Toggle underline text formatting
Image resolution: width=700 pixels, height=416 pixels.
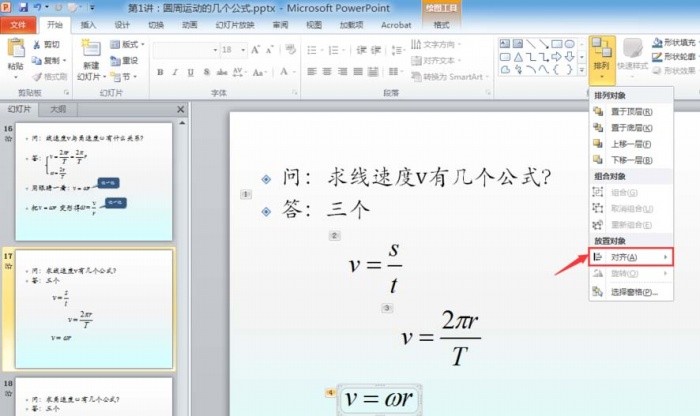(191, 72)
